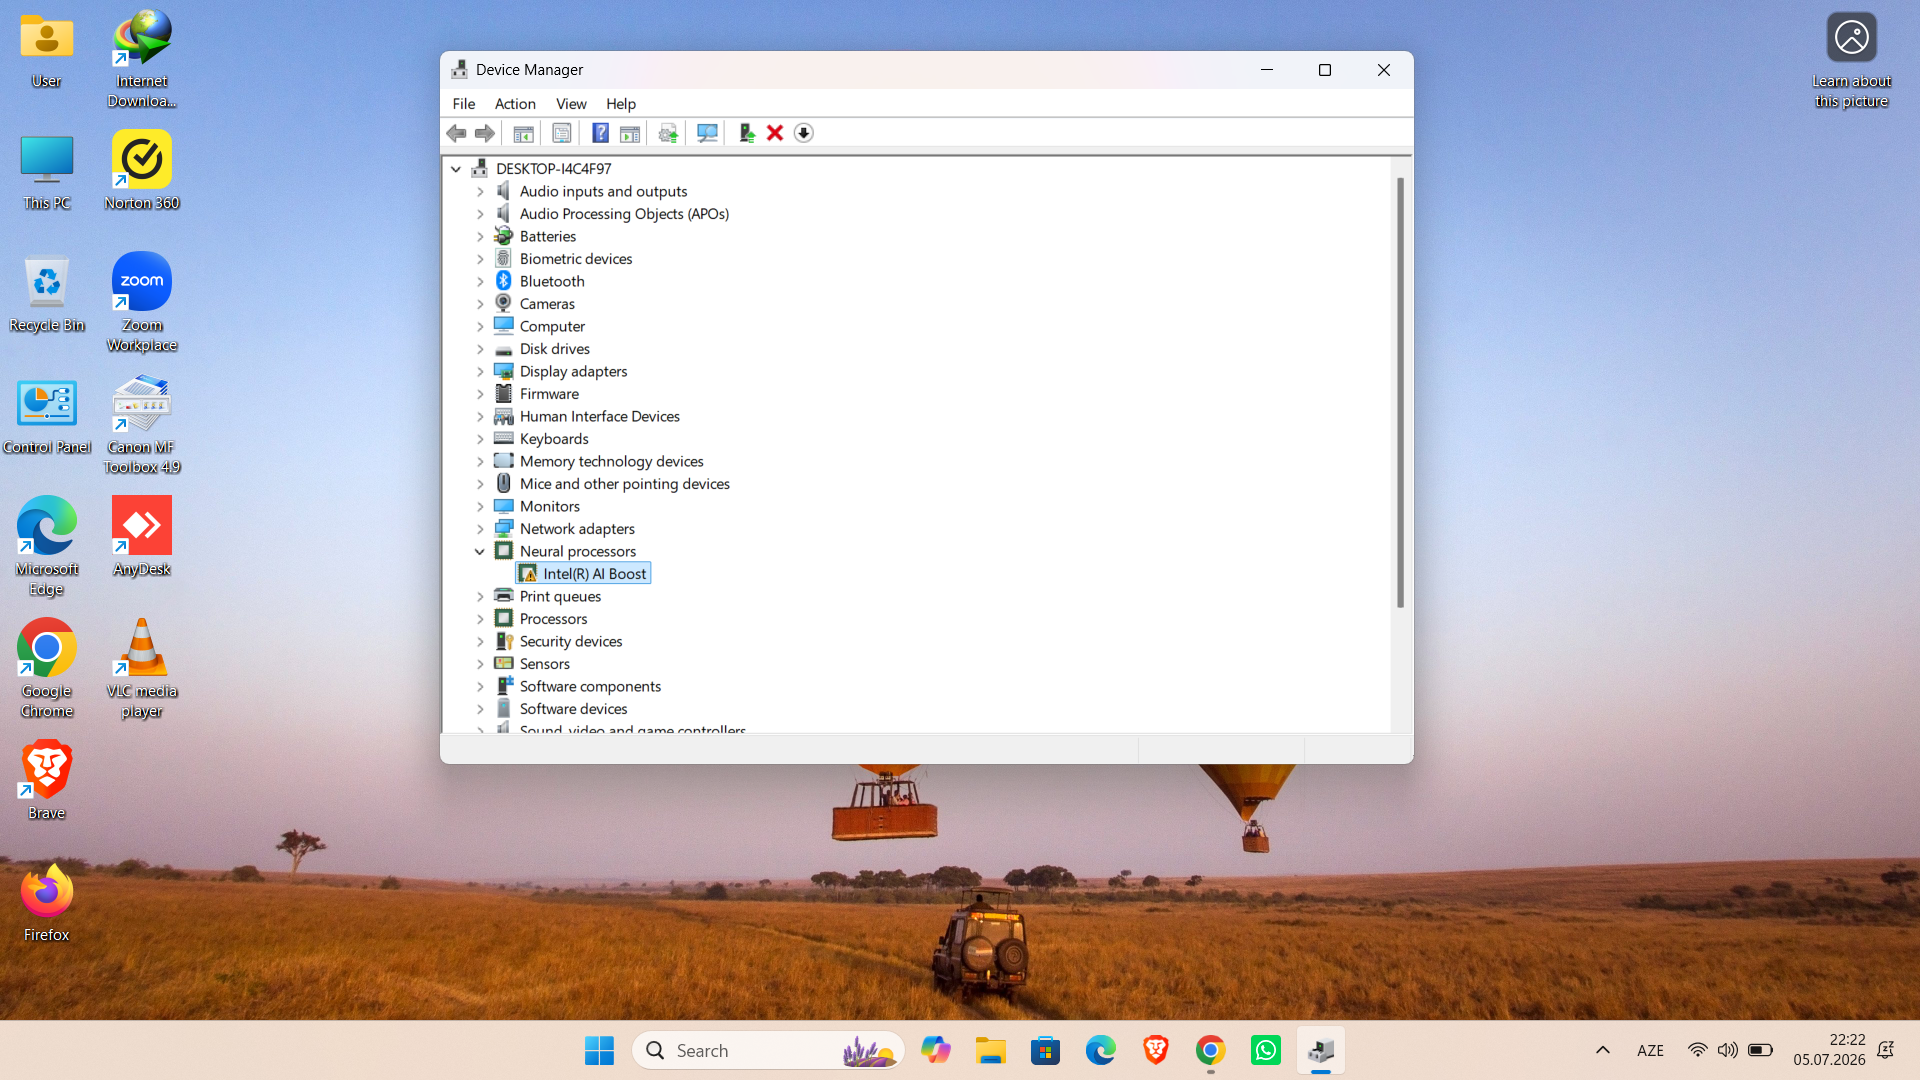Click the Help question-mark toolbar icon
The height and width of the screenshot is (1080, 1920).
(600, 133)
